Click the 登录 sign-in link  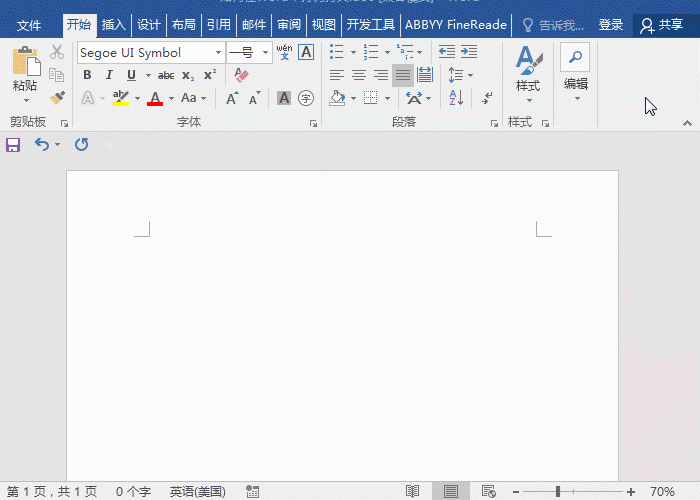611,25
